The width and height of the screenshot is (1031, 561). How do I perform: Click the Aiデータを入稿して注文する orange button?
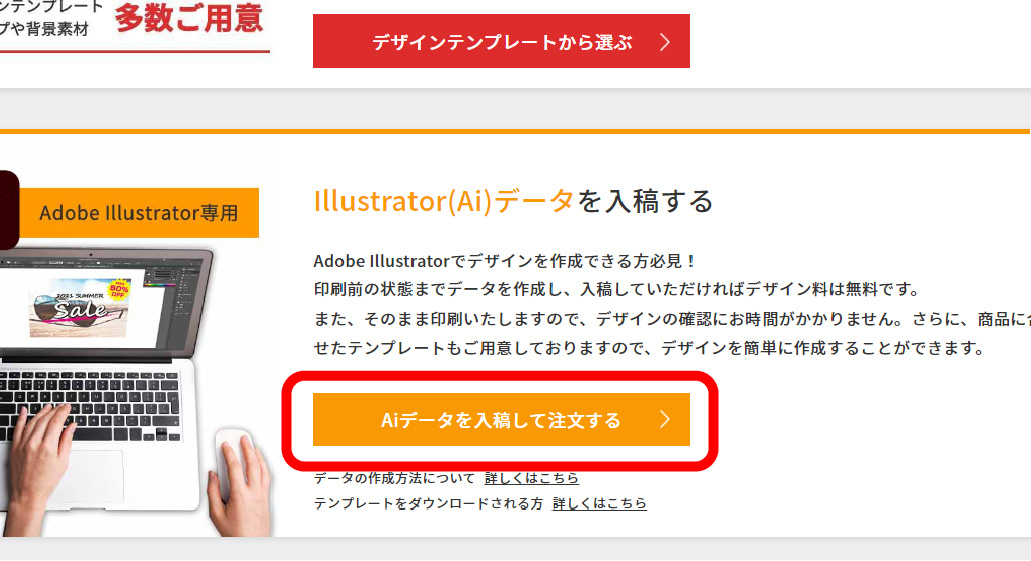coord(501,420)
